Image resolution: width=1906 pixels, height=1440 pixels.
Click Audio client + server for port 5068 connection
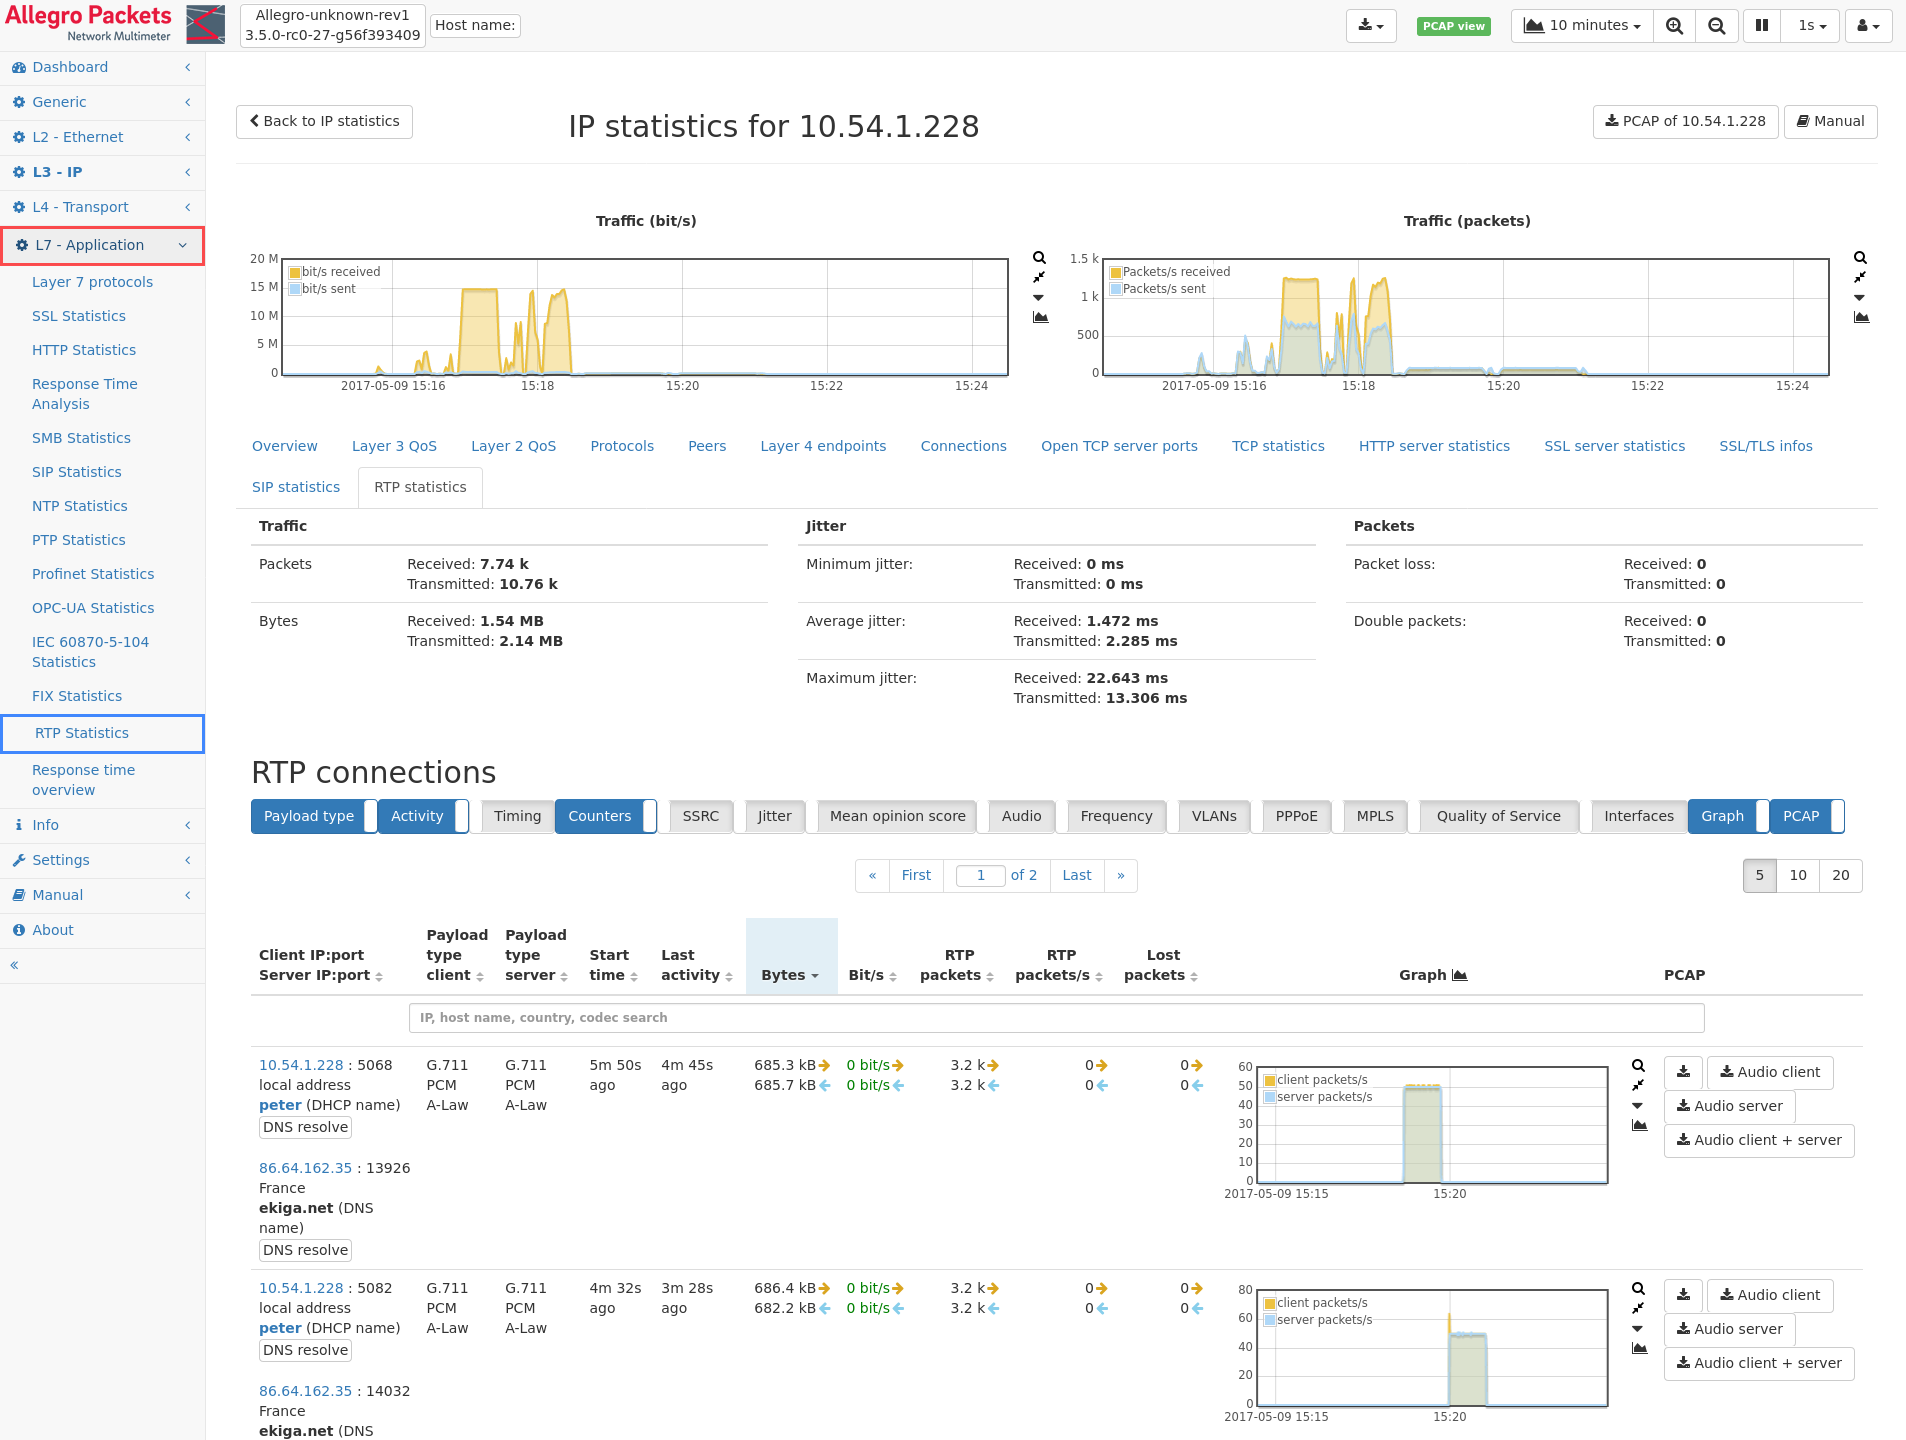coord(1759,1140)
